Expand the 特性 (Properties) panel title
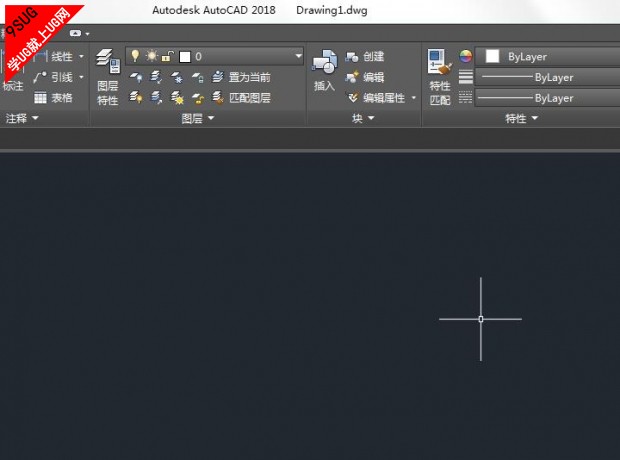This screenshot has width=620, height=460. tap(522, 118)
